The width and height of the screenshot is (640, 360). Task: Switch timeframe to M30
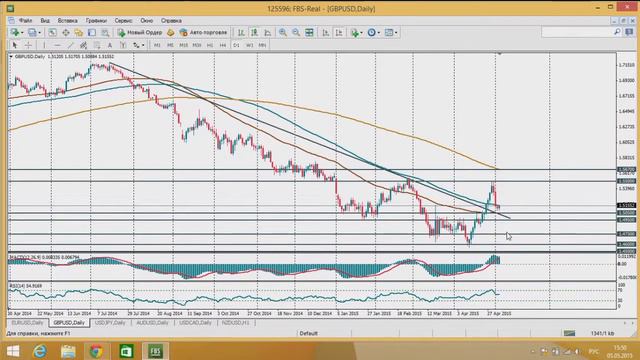(197, 45)
